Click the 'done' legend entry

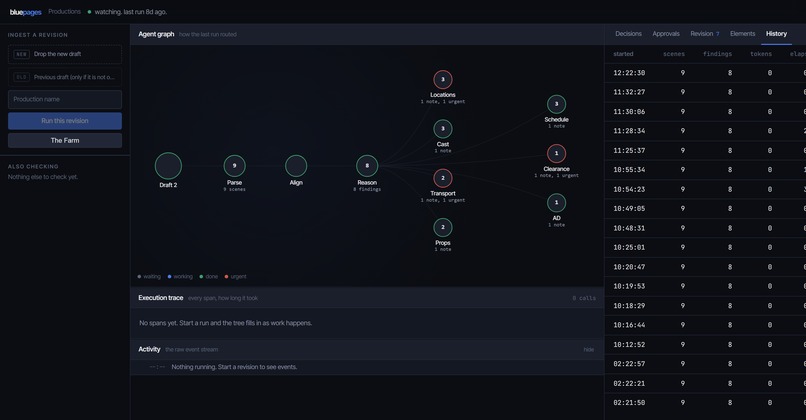click(x=209, y=277)
